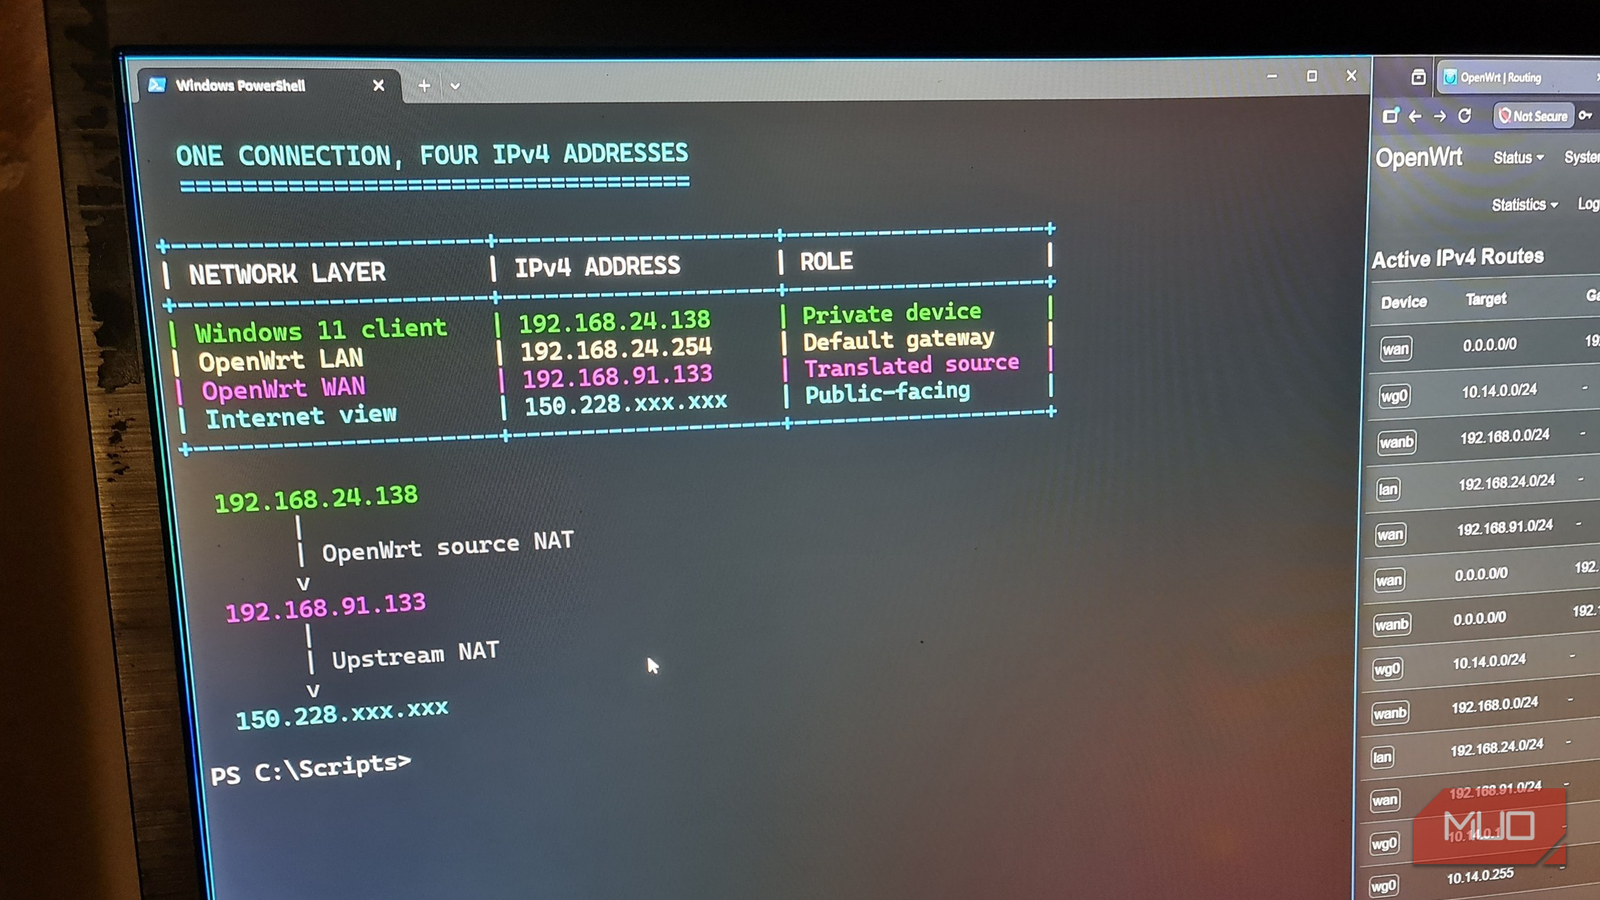This screenshot has width=1600, height=900.
Task: Go forward in the browser
Action: coord(1440,116)
